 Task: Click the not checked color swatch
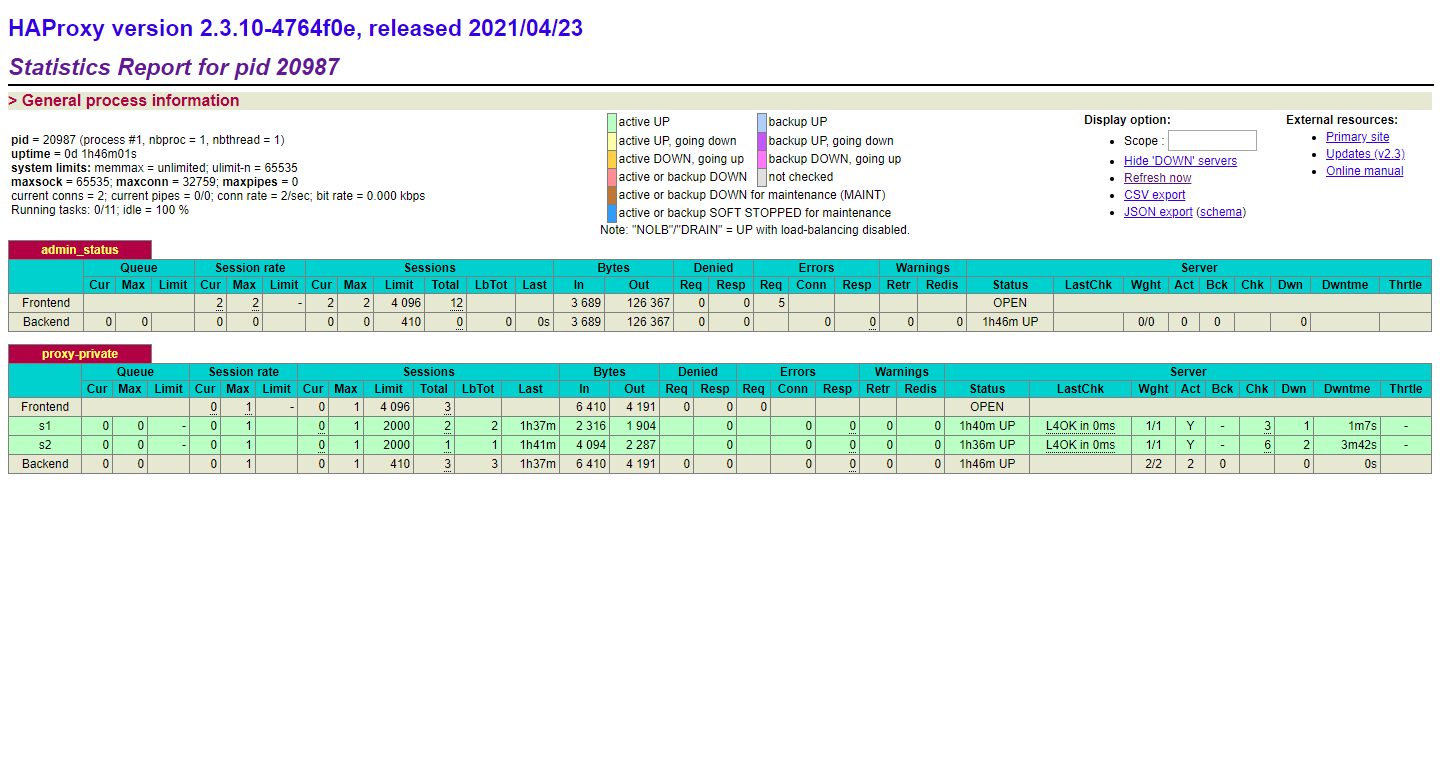point(762,177)
